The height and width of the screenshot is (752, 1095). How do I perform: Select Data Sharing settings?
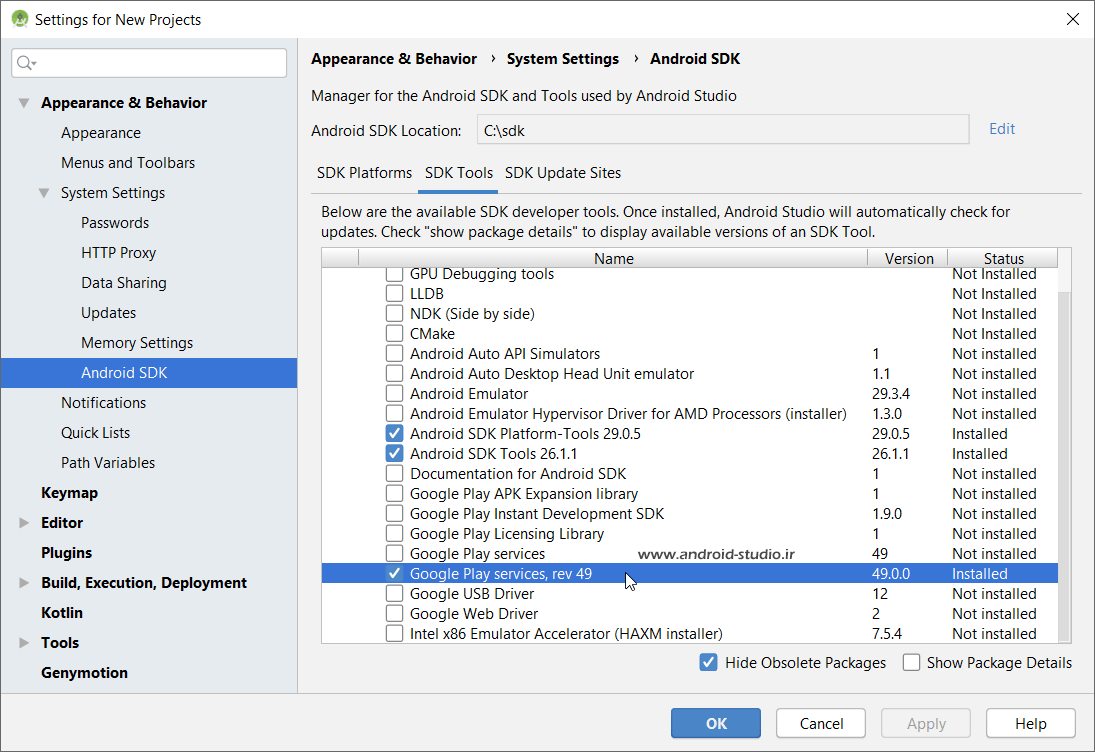[x=124, y=283]
